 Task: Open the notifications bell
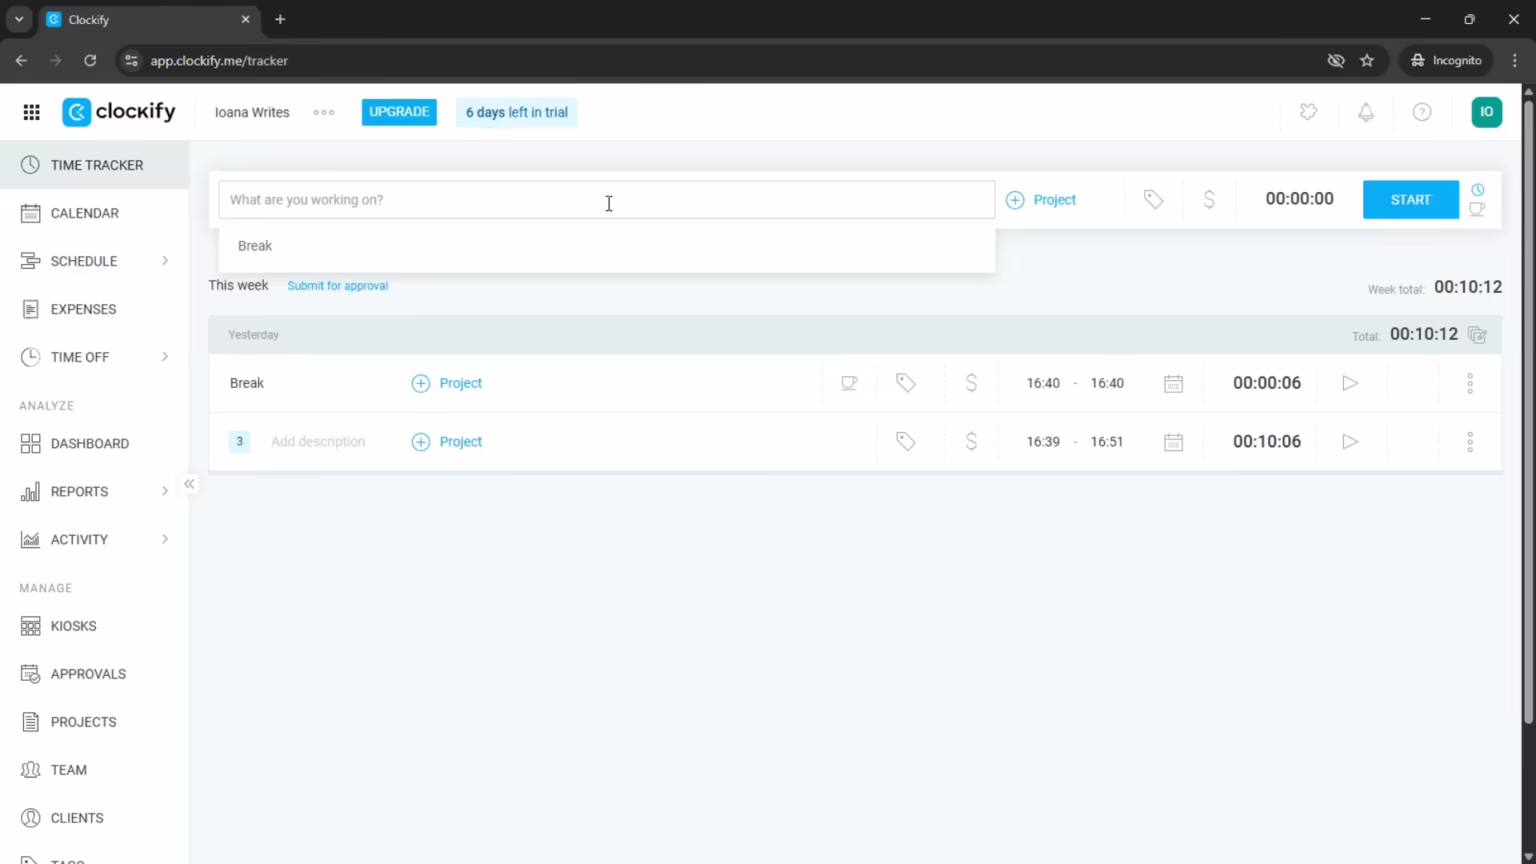(x=1365, y=112)
